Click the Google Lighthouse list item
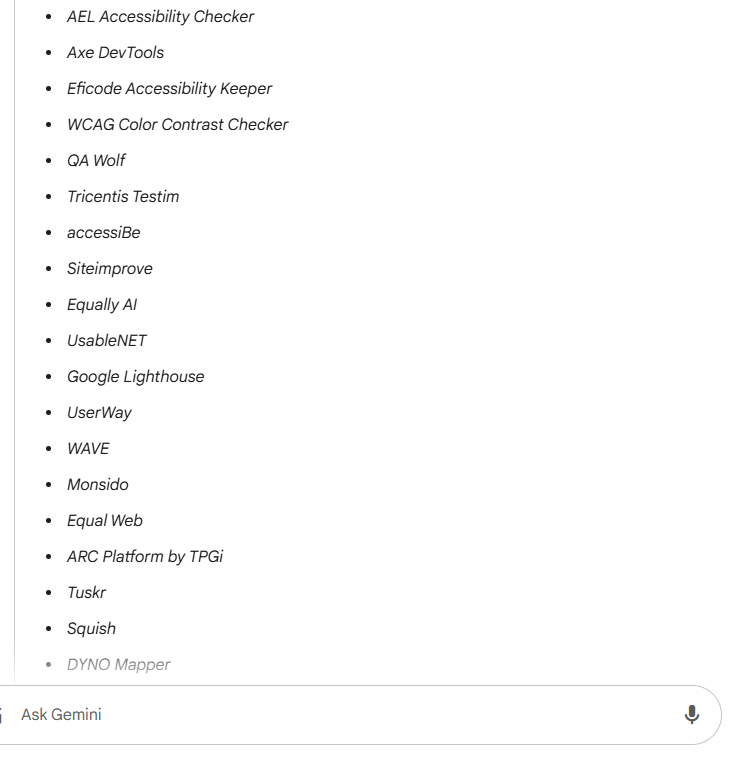 tap(135, 377)
